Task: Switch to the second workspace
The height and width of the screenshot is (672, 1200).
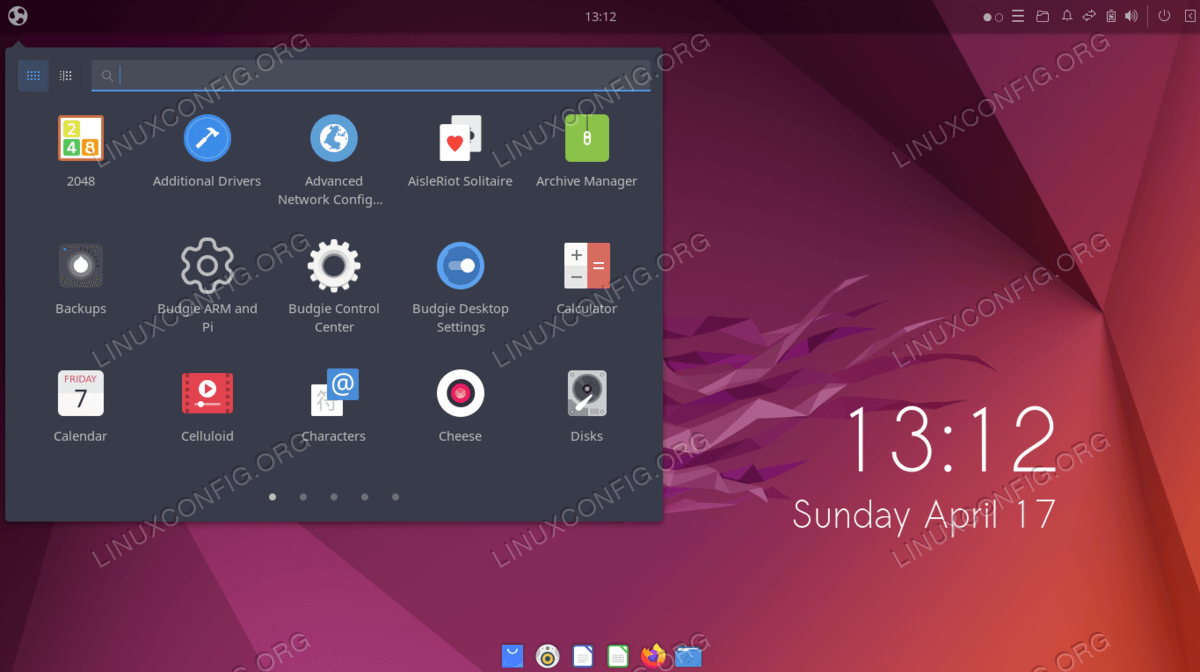Action: point(999,17)
